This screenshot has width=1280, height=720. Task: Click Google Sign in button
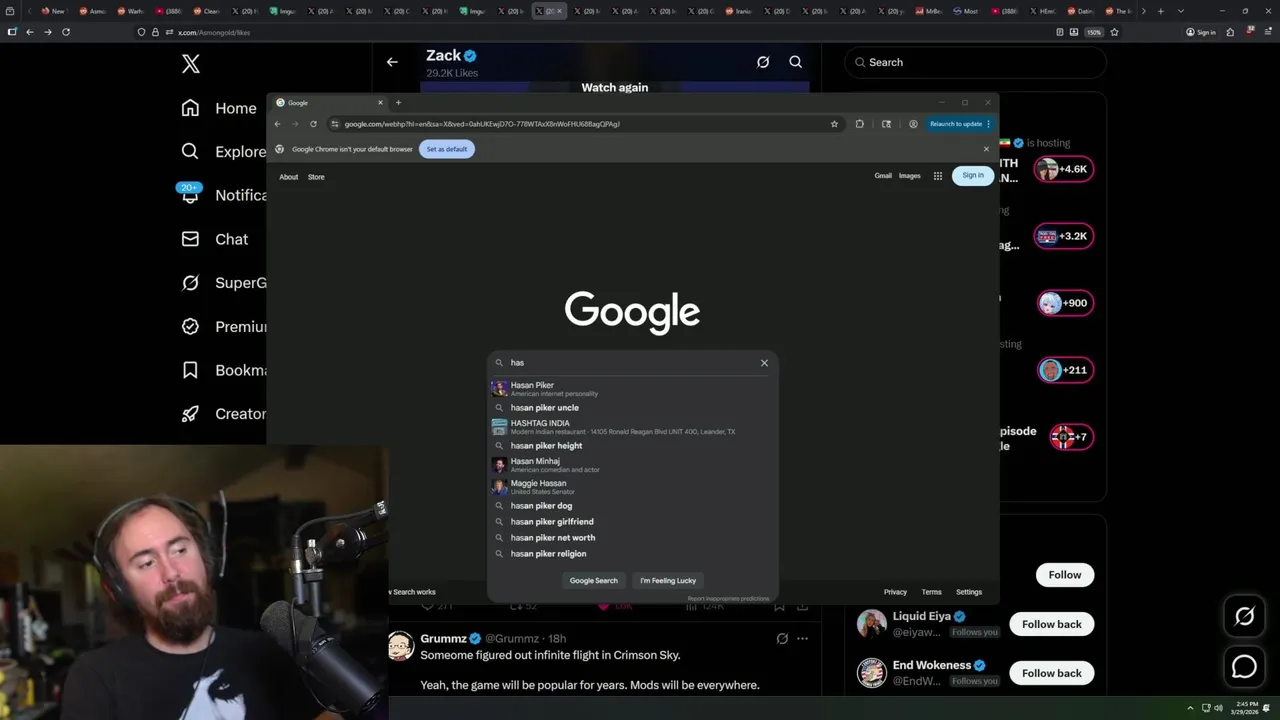click(973, 175)
